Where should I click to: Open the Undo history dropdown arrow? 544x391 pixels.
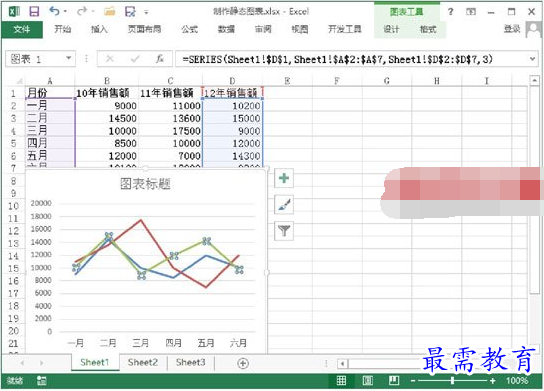click(65, 12)
